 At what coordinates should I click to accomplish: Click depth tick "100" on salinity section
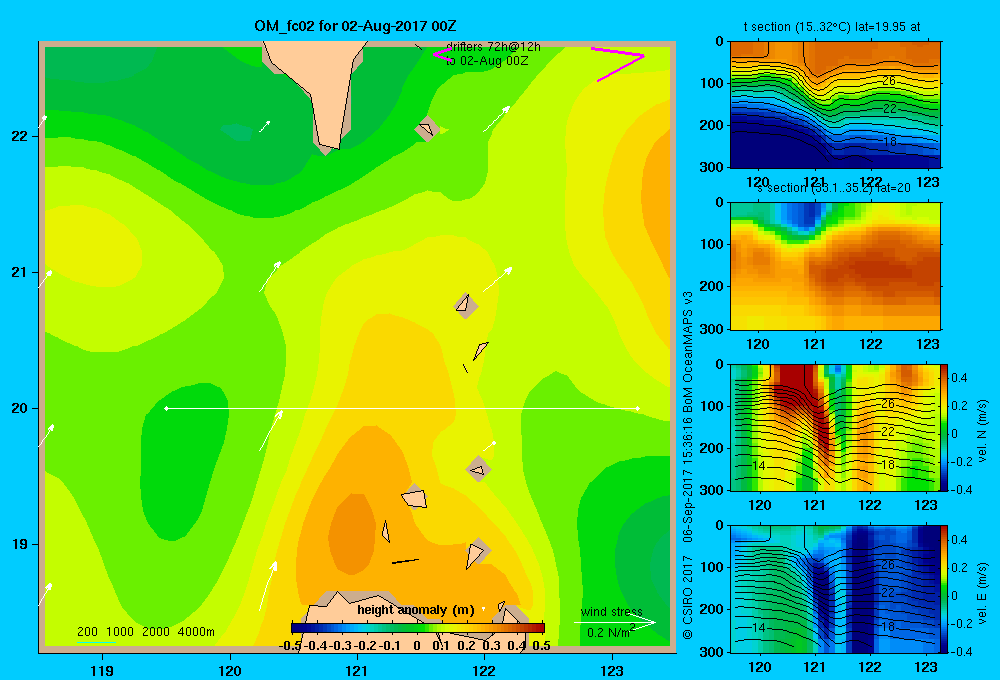point(713,244)
